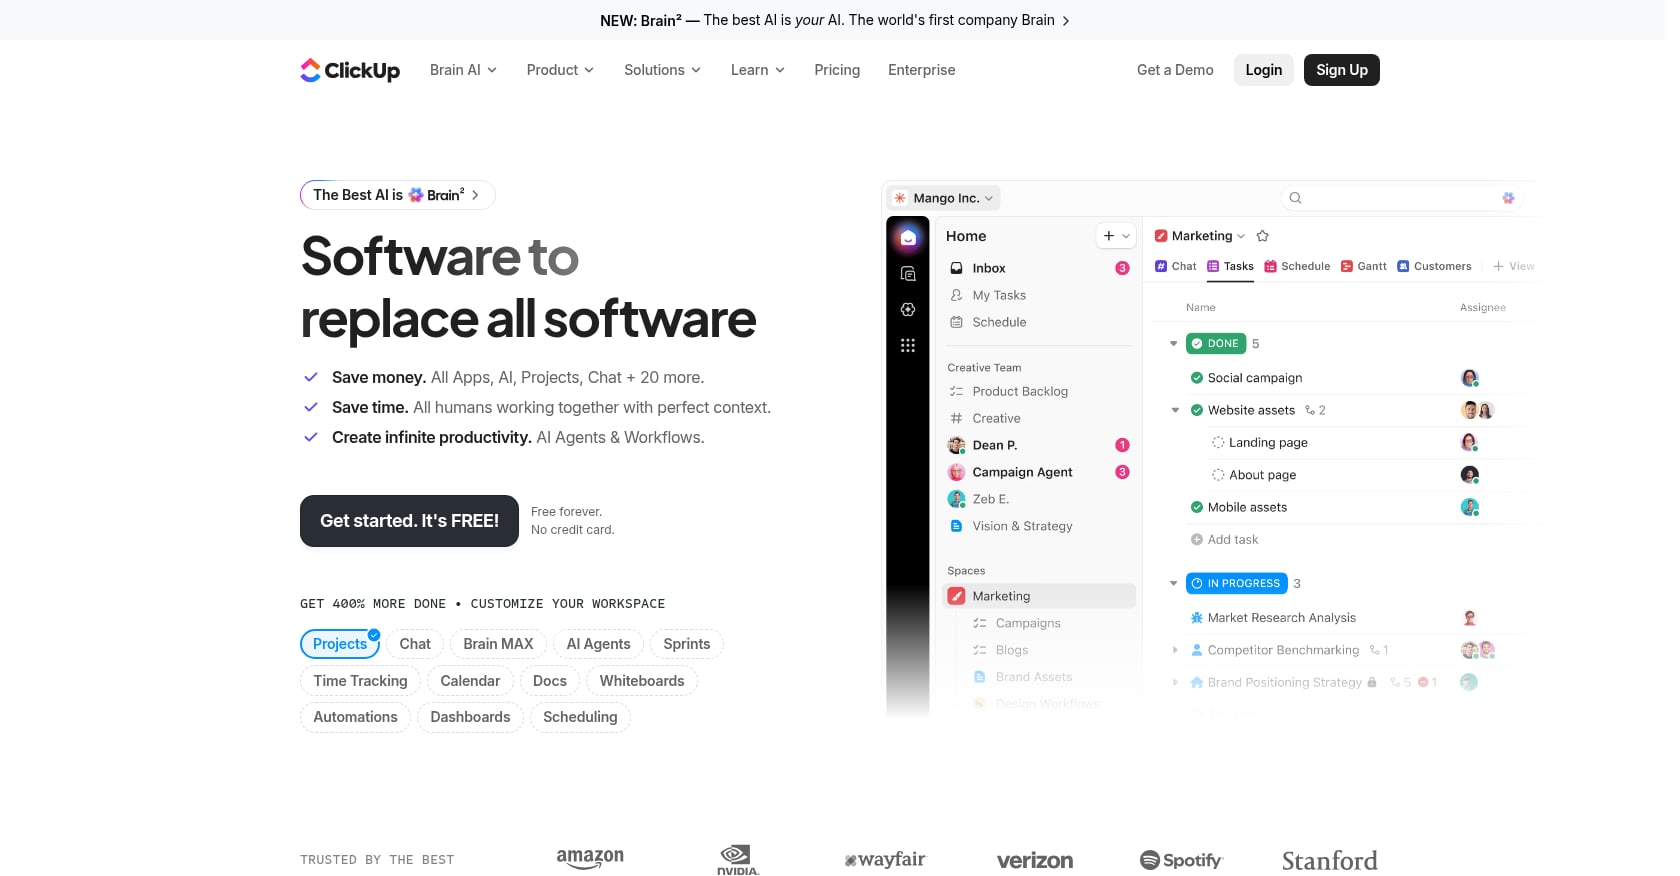Screen dimensions: 1680x876
Task: Click the chat bubbles icon in the black sidebar
Action: (x=908, y=274)
